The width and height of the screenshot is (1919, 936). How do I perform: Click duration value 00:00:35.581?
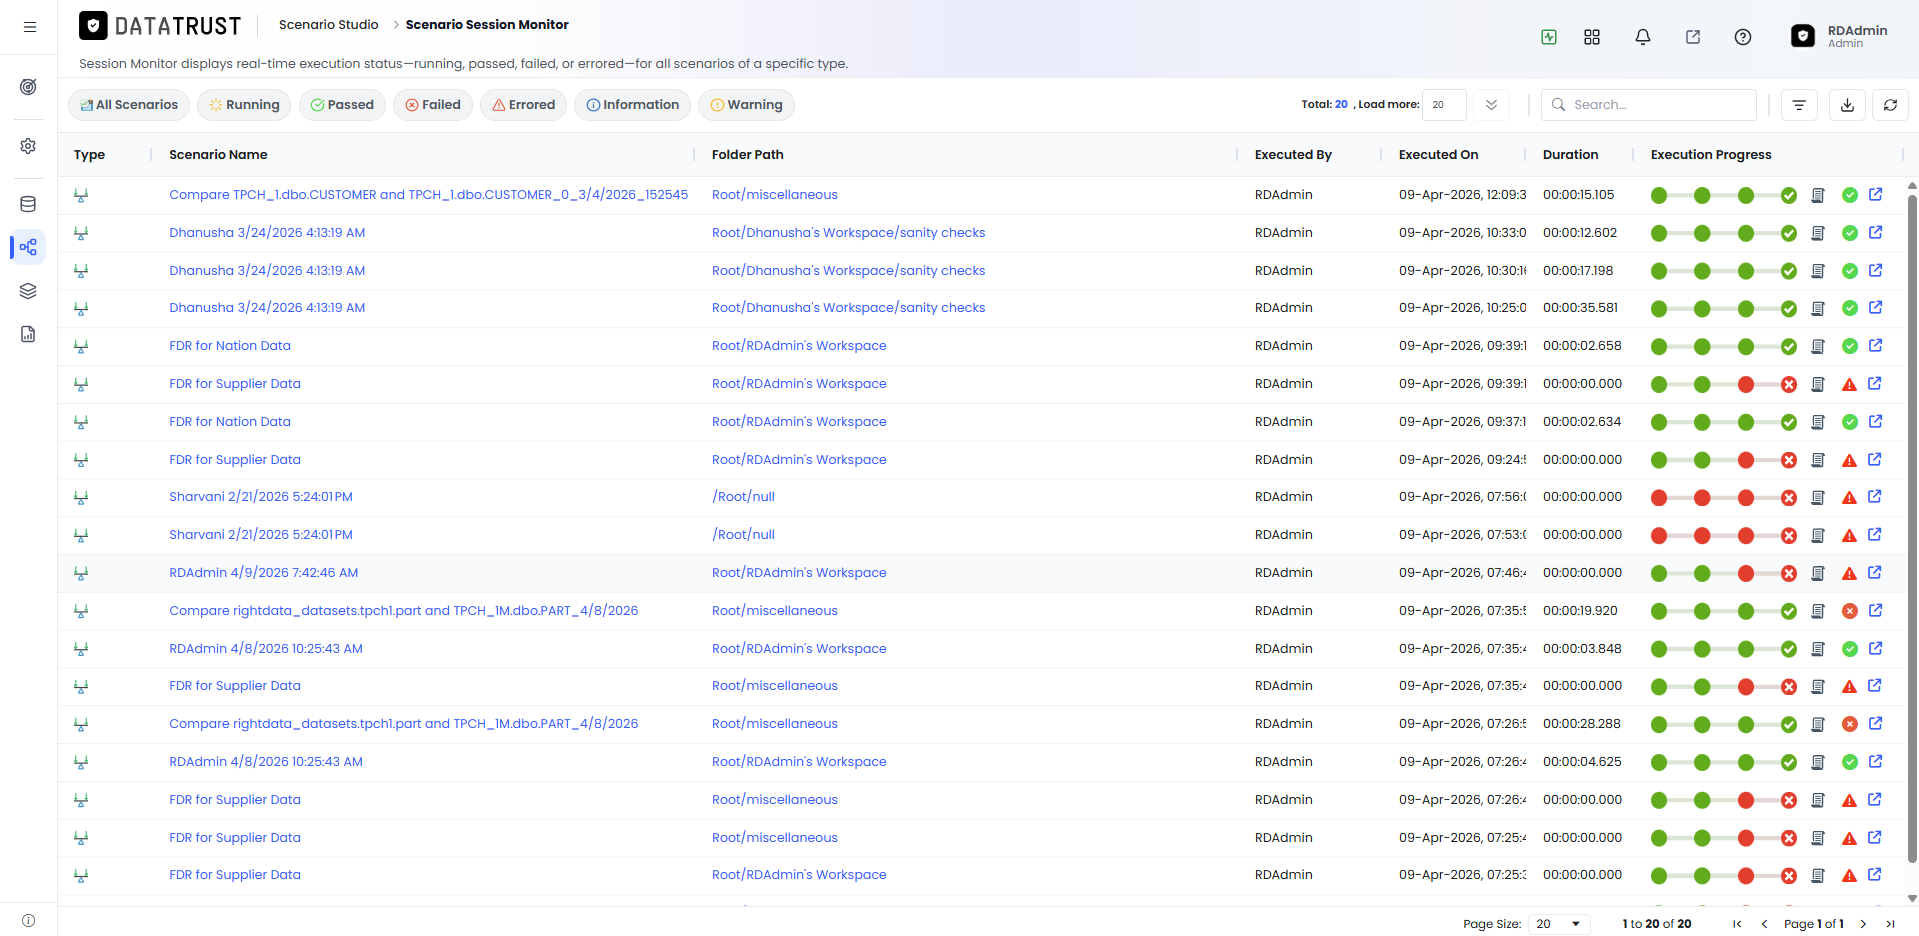tap(1580, 308)
